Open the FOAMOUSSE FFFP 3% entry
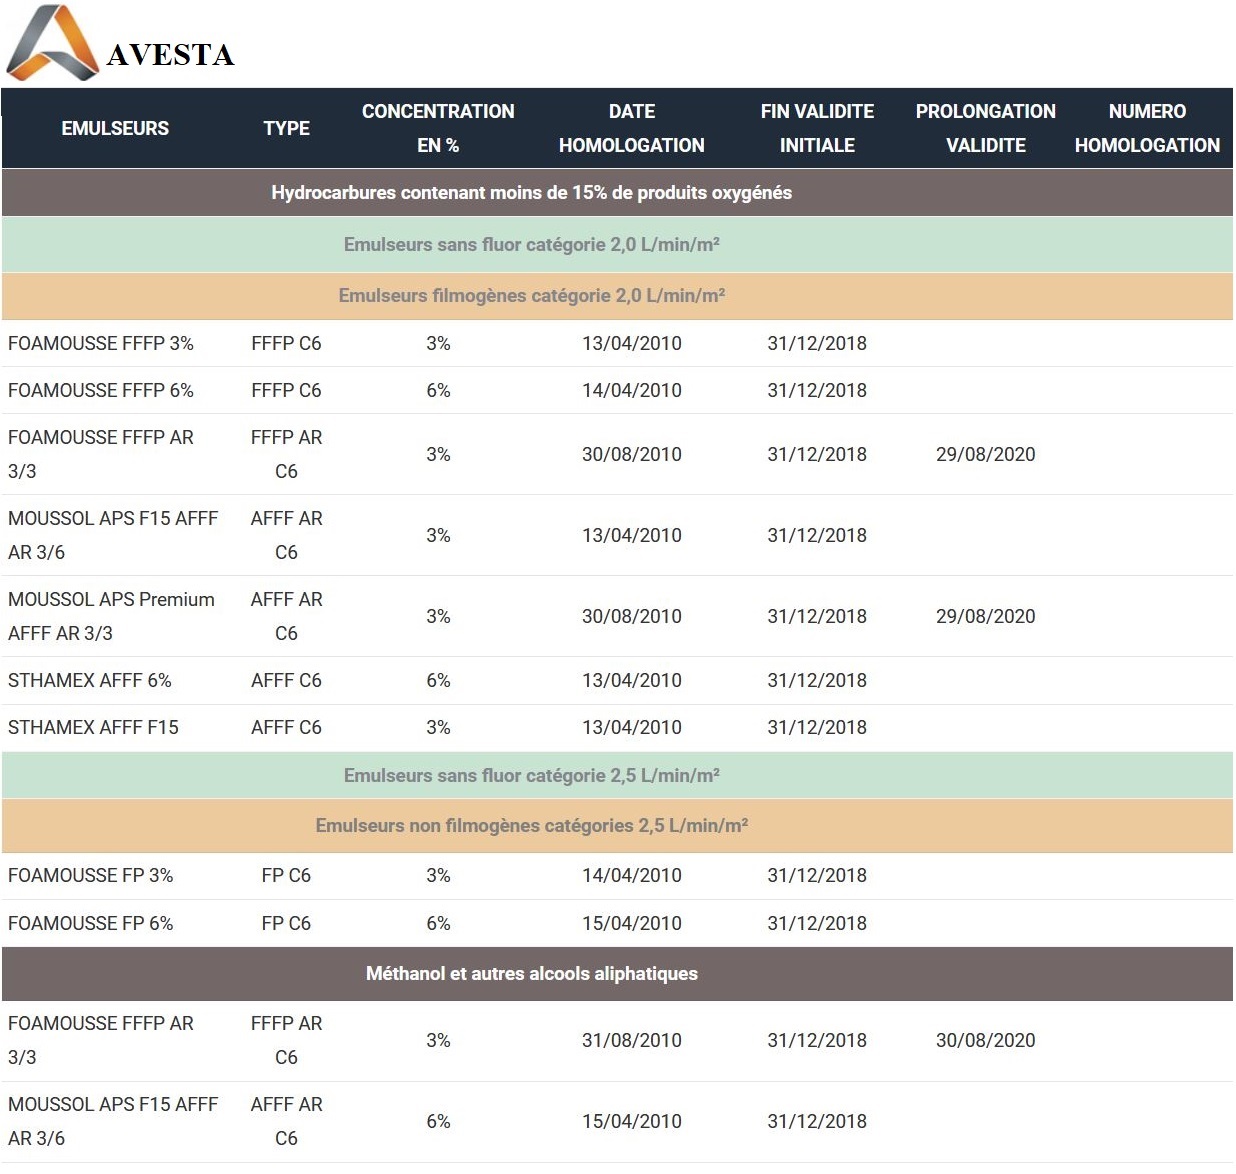This screenshot has width=1236, height=1174. pos(101,343)
